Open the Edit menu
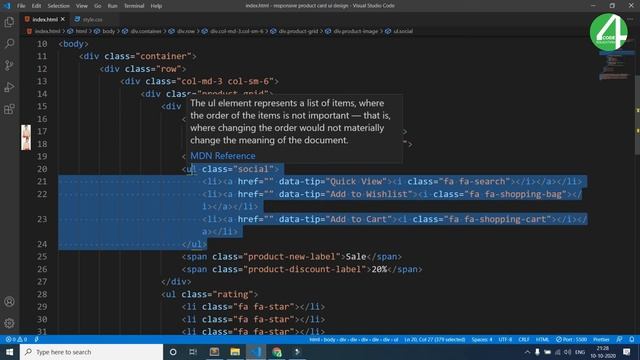 pos(36,6)
